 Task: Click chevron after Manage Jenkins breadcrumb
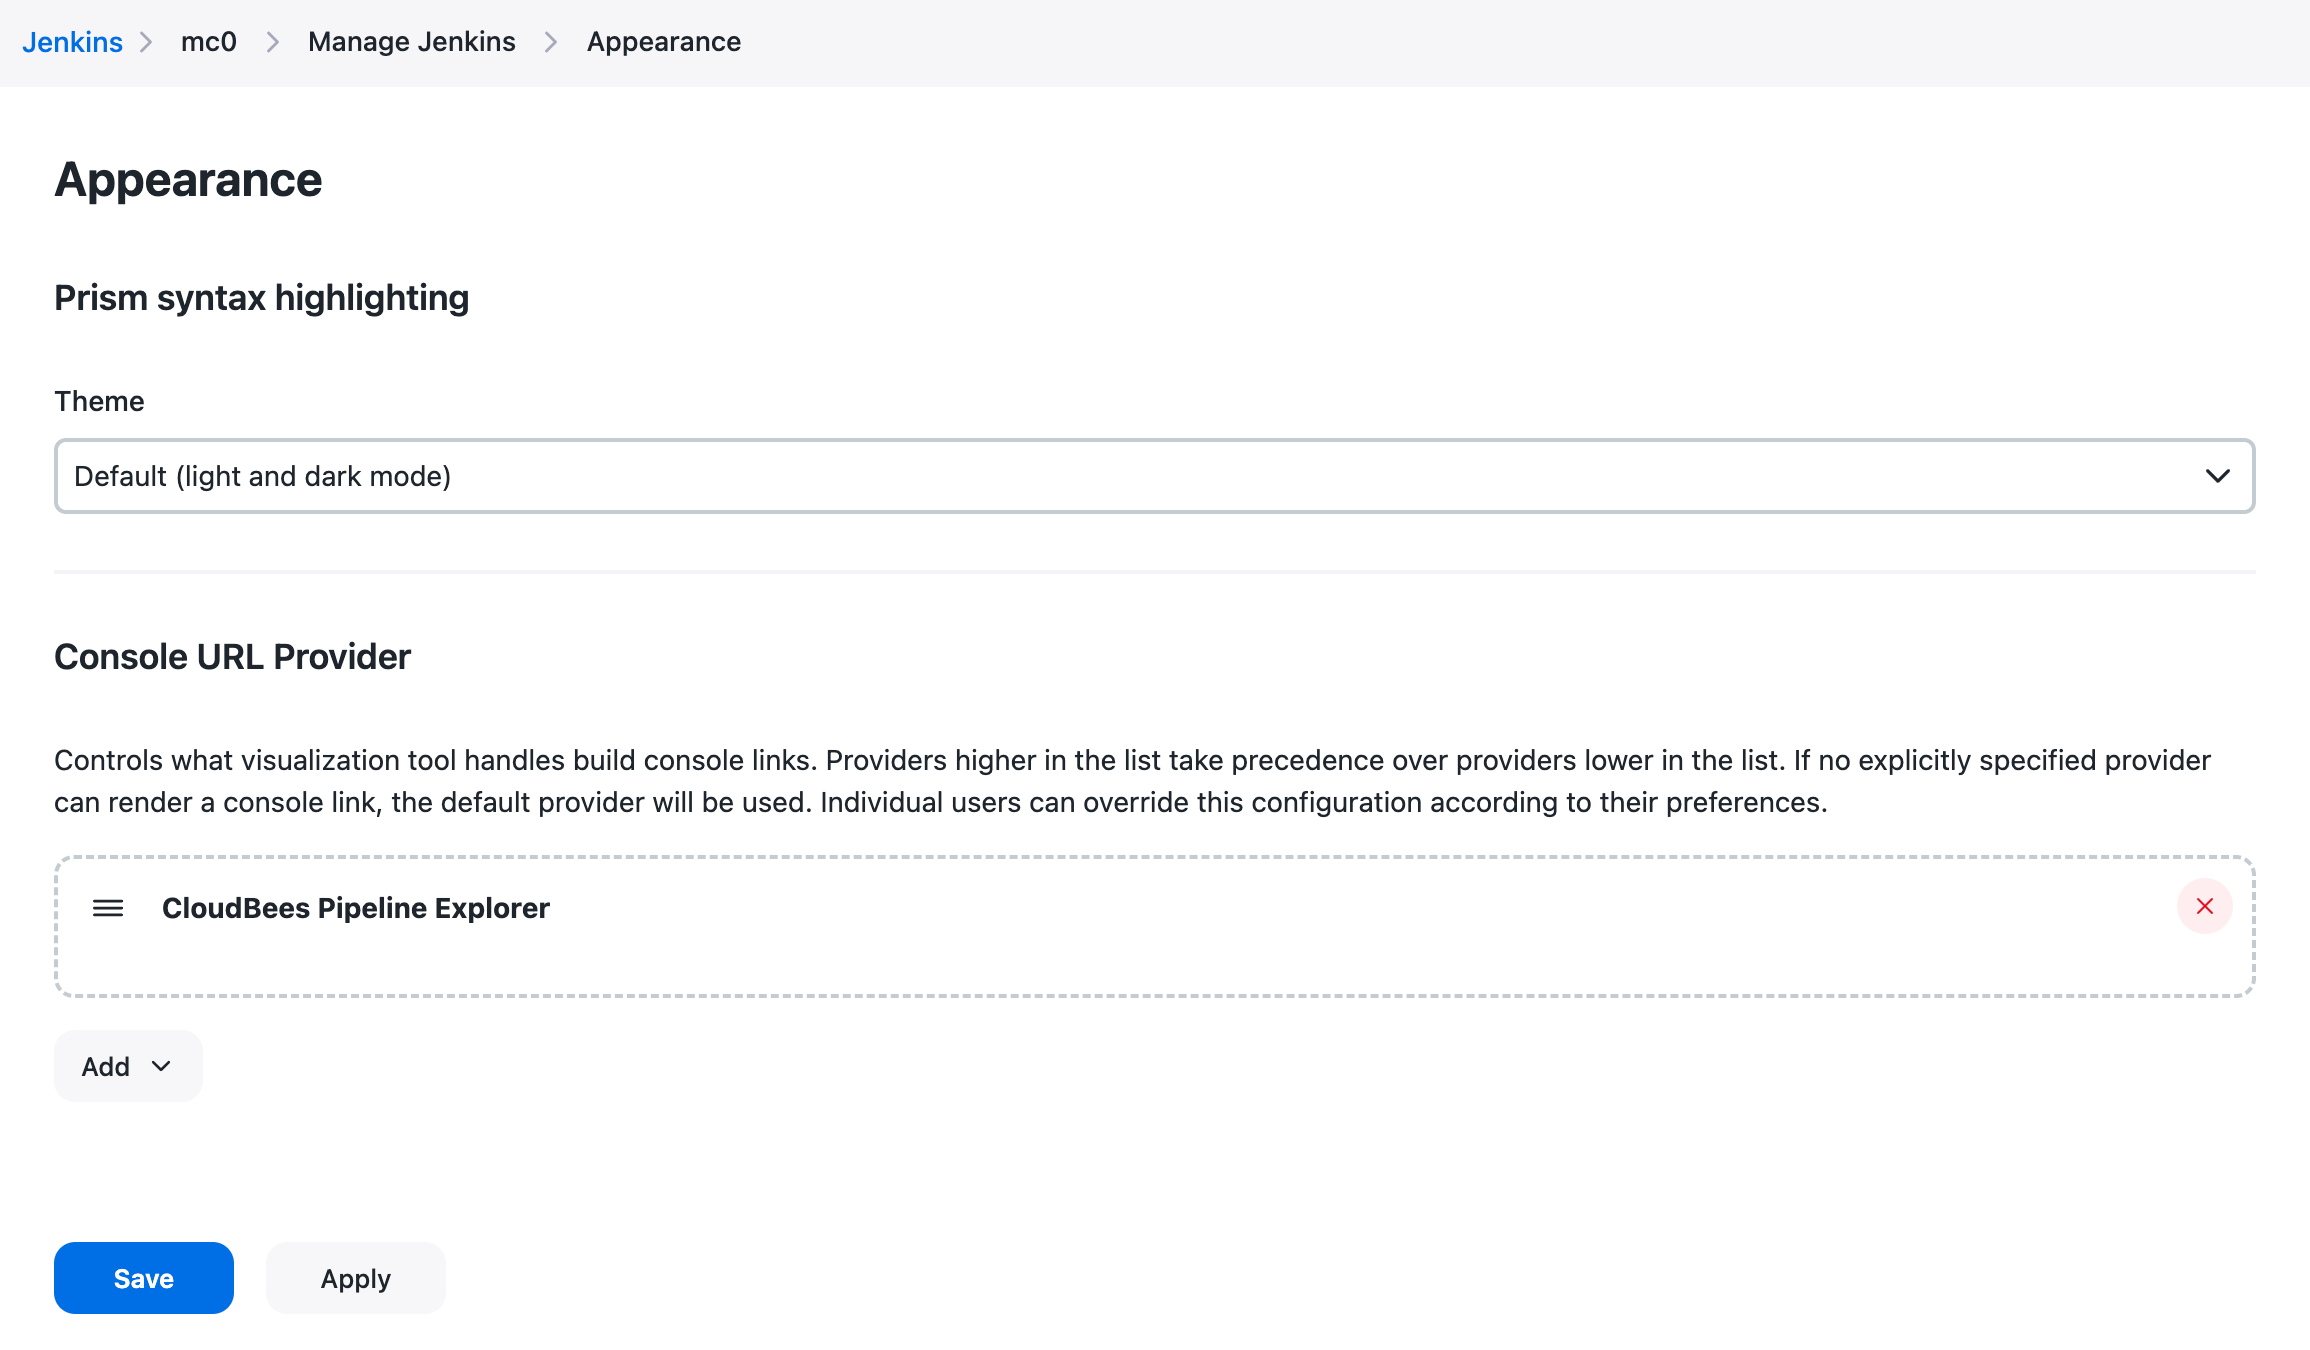tap(551, 42)
